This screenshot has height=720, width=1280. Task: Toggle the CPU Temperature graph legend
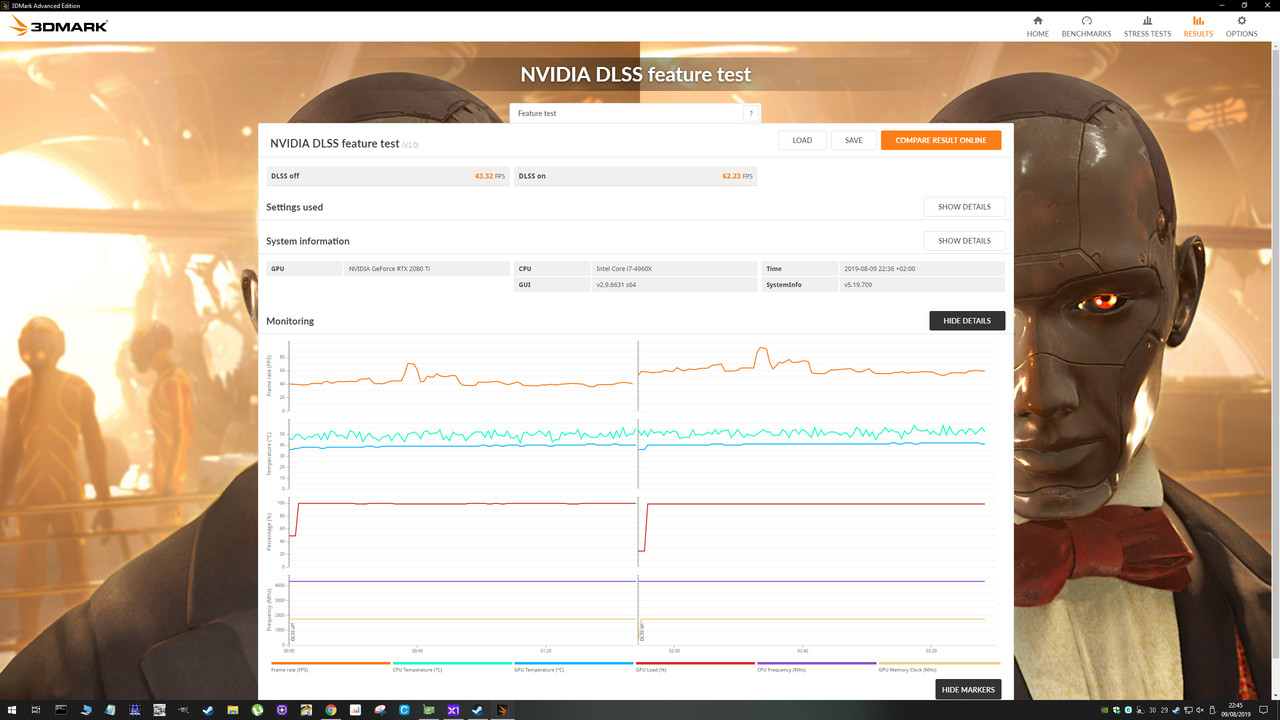click(452, 666)
